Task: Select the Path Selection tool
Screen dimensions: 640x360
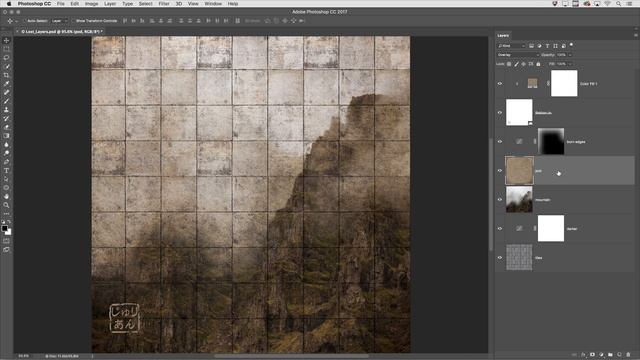Action: point(6,179)
